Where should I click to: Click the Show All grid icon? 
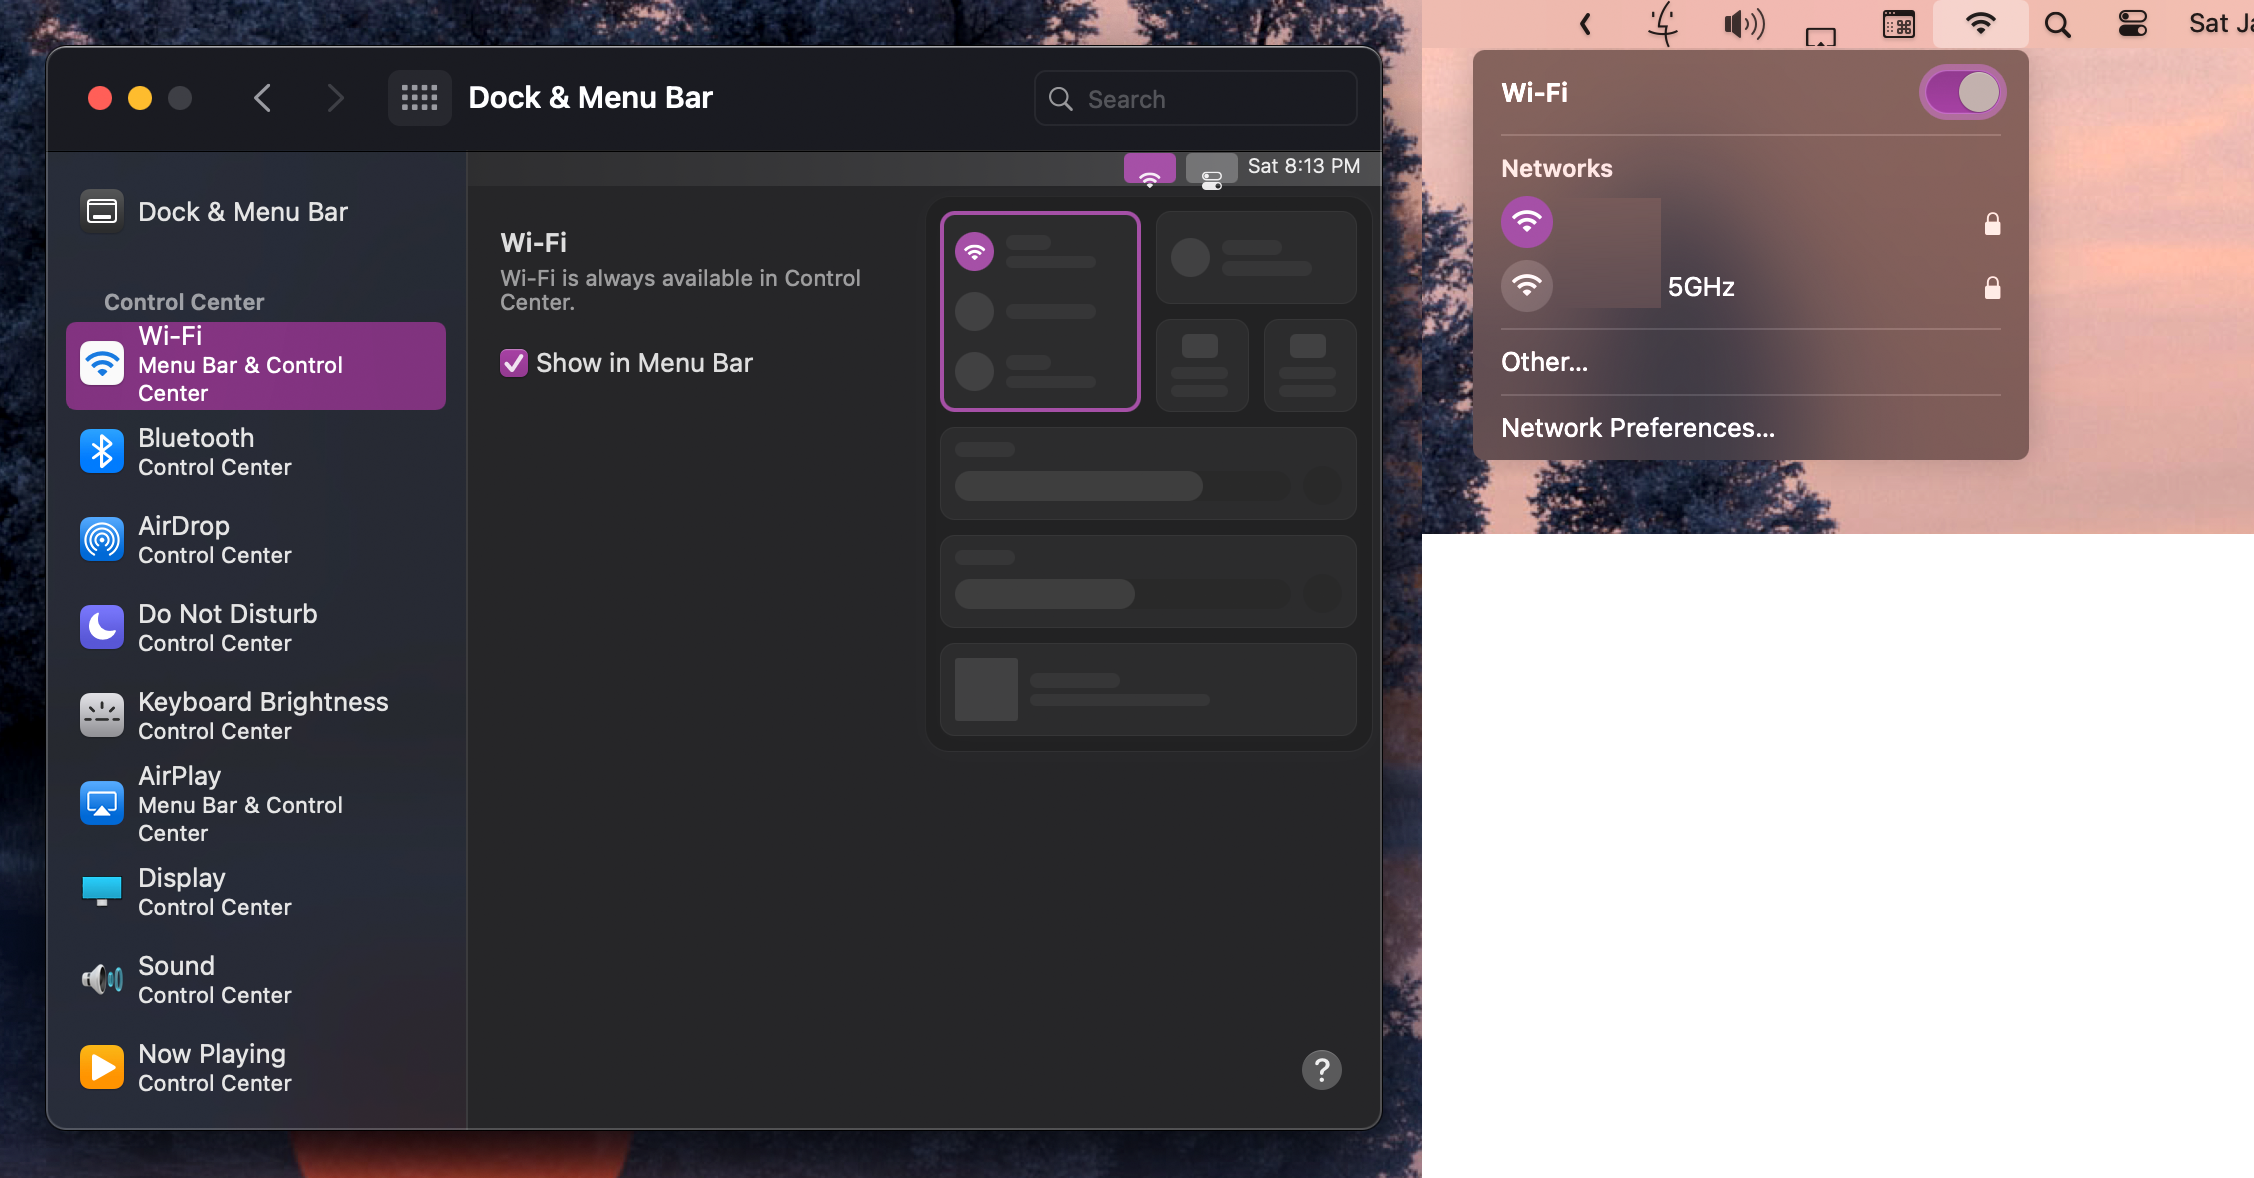(x=419, y=98)
